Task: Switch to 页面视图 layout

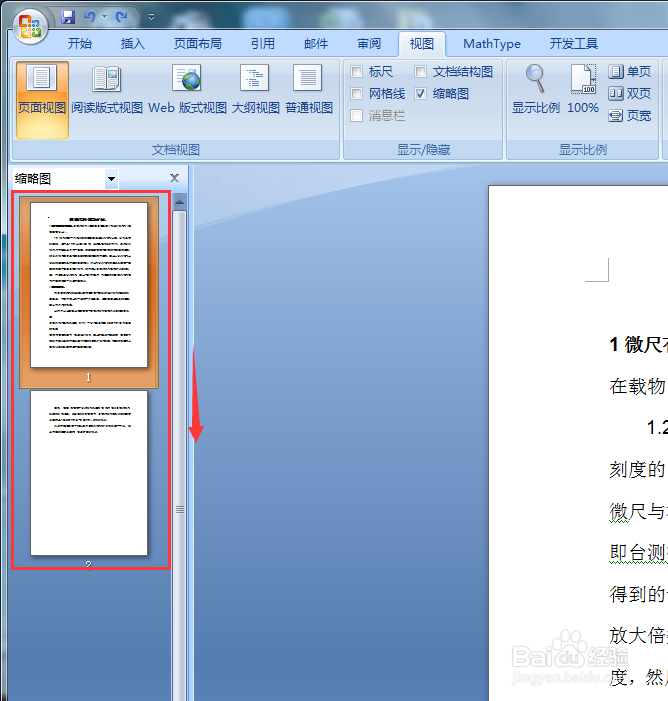Action: tap(42, 100)
